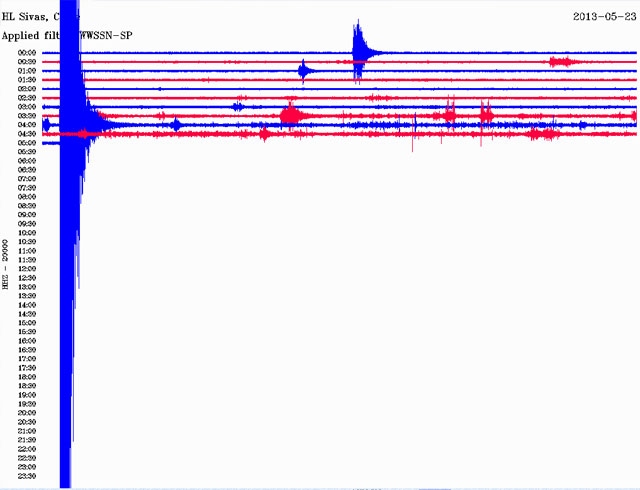The image size is (640, 490).
Task: Click the 09:00 time label
Action: point(27,215)
